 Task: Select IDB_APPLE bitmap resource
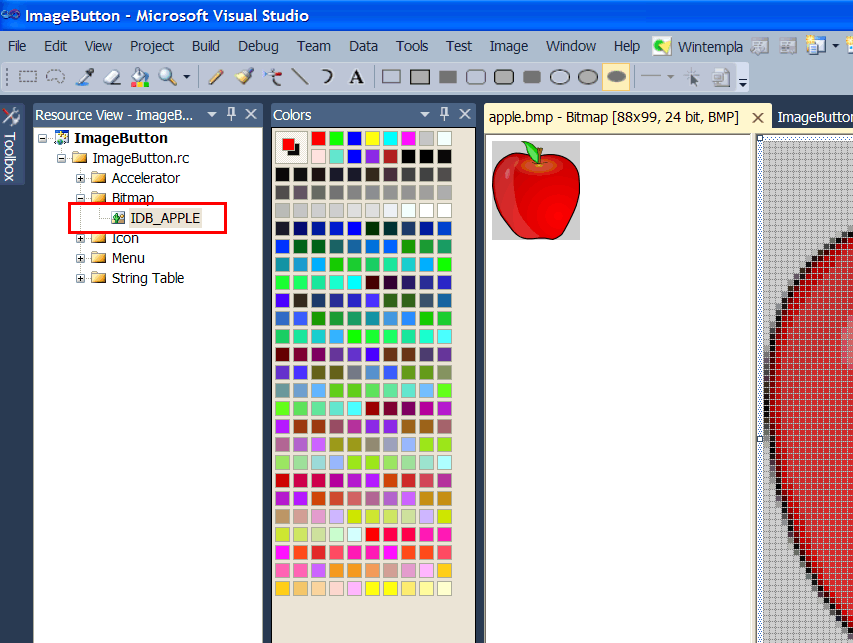165,218
